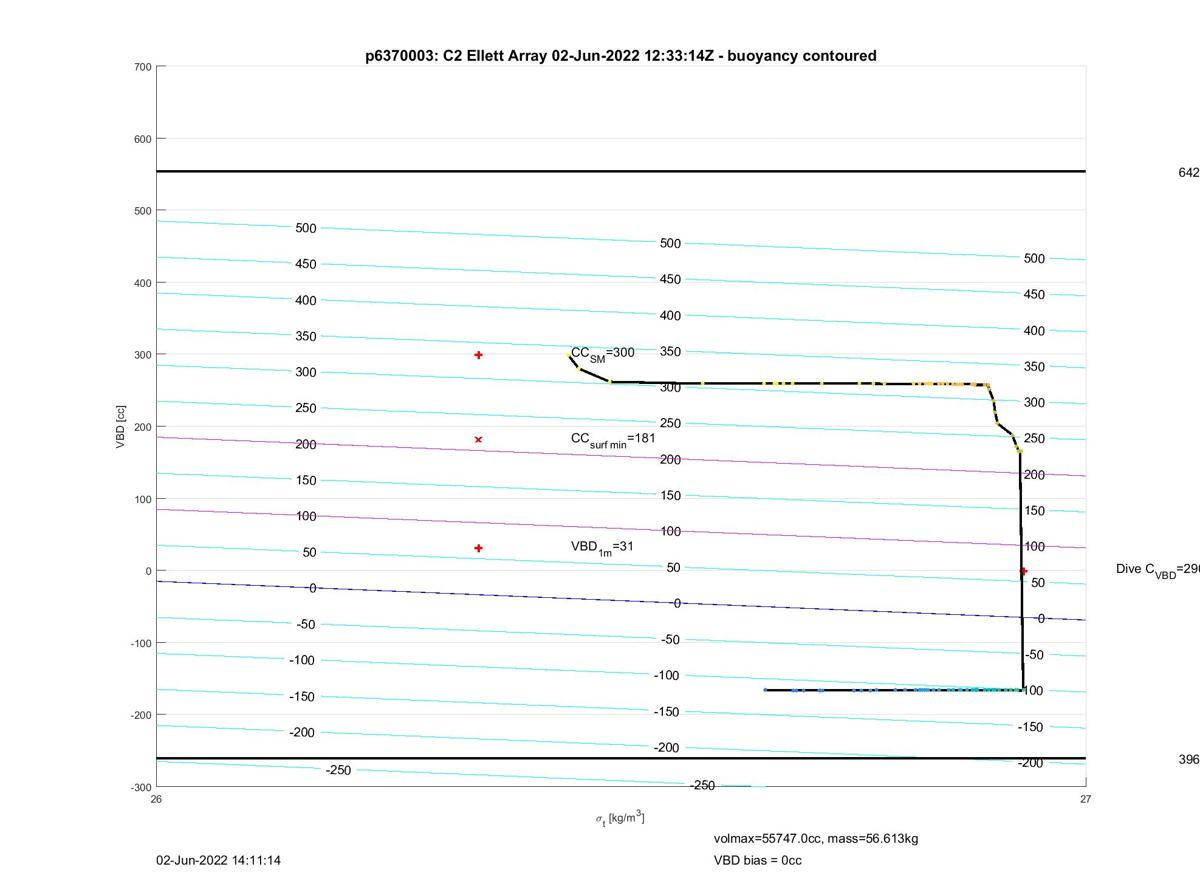
Task: Click the red plus marker in the CC SM=300 row
Action: point(479,355)
